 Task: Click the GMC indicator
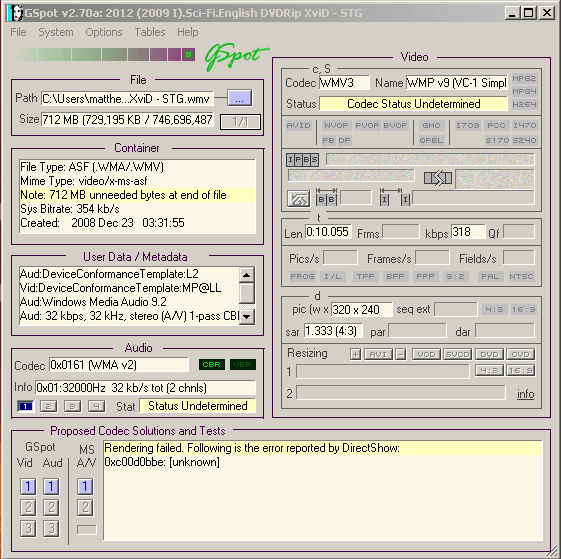(431, 125)
